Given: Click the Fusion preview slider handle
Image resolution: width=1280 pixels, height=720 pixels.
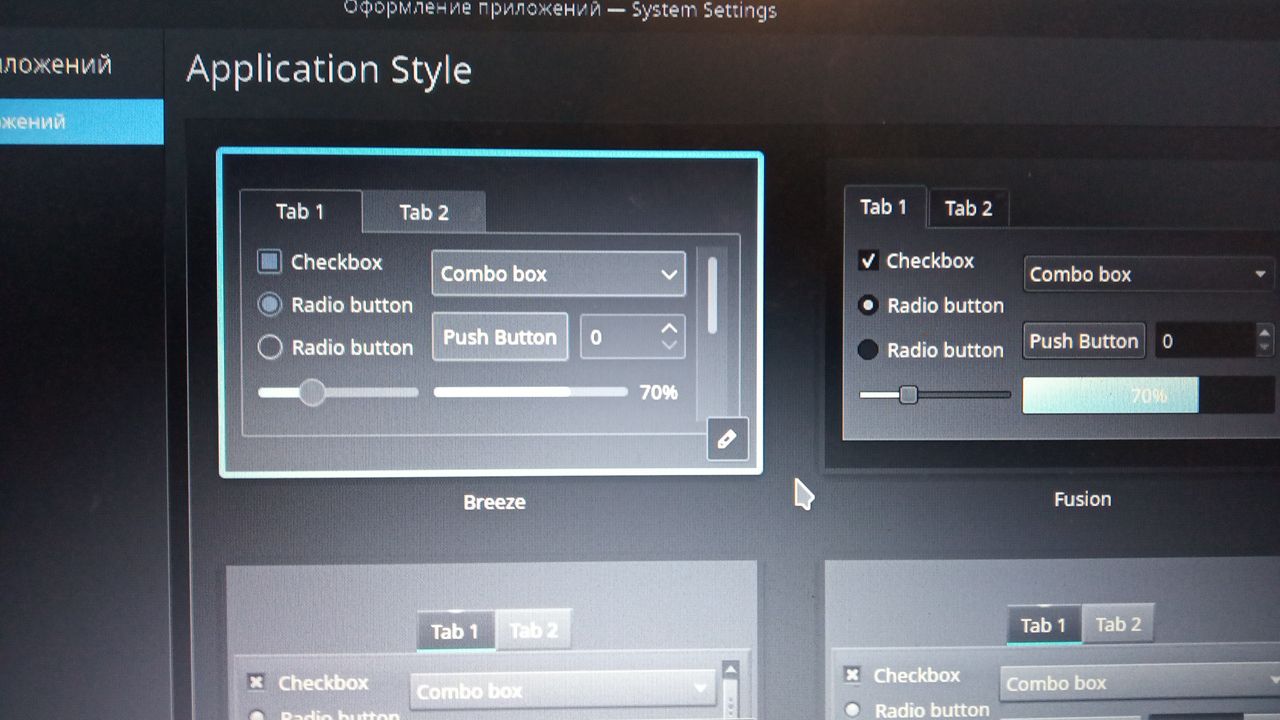Looking at the screenshot, I should pos(908,395).
